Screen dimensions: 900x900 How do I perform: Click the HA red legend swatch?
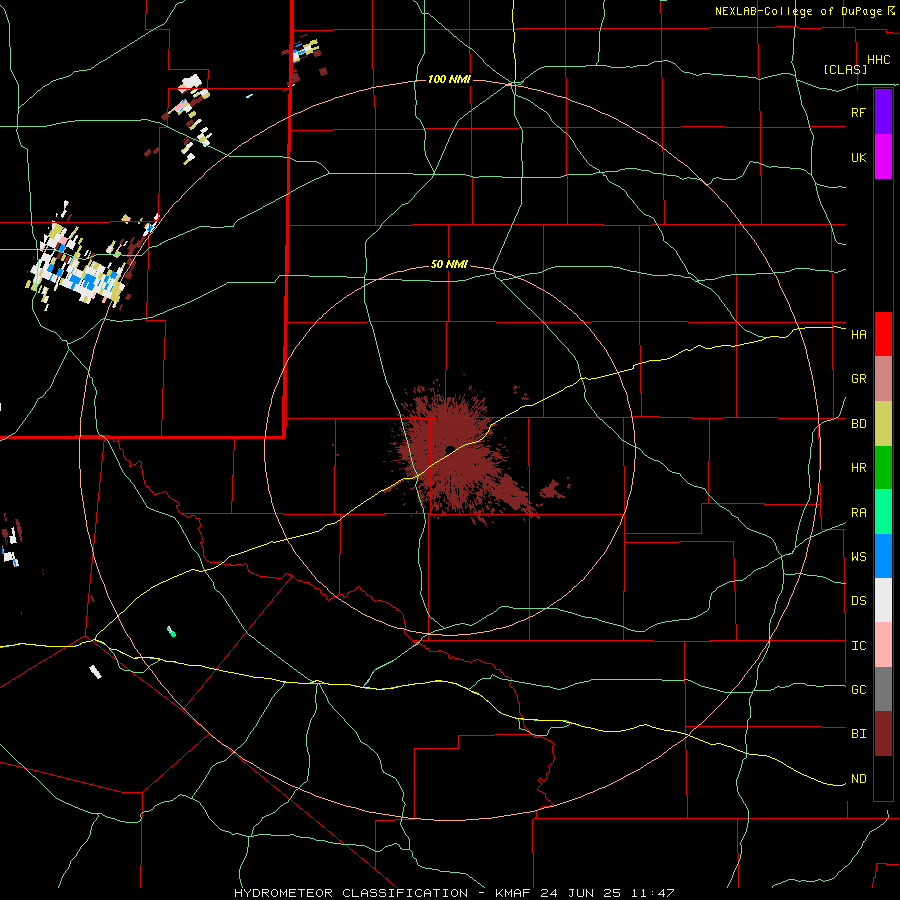pyautogui.click(x=883, y=334)
